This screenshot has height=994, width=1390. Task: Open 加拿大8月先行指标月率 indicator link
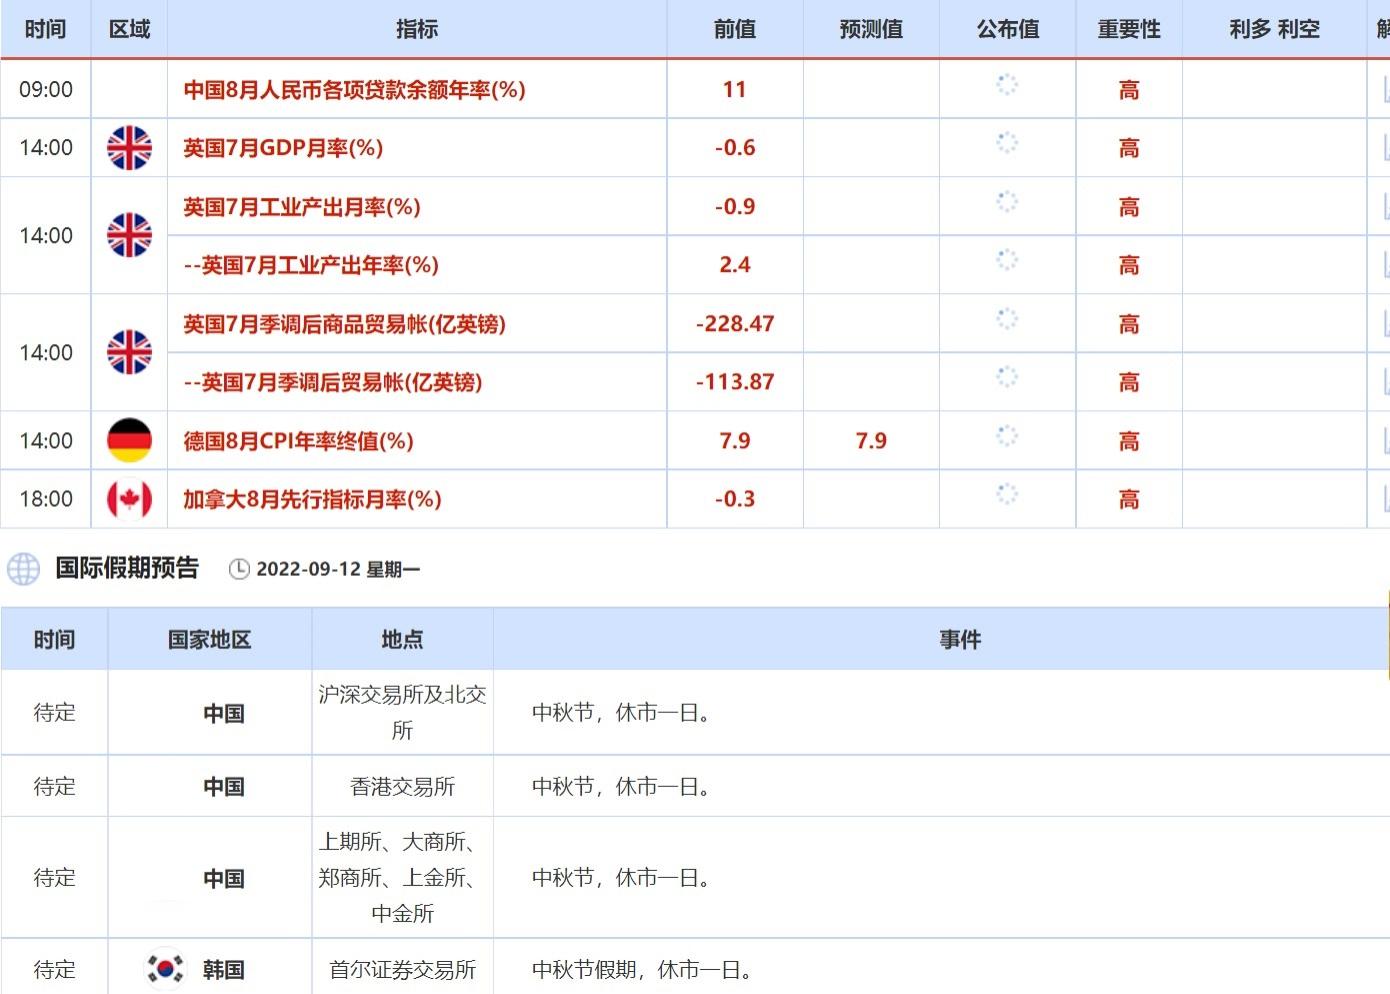point(312,499)
